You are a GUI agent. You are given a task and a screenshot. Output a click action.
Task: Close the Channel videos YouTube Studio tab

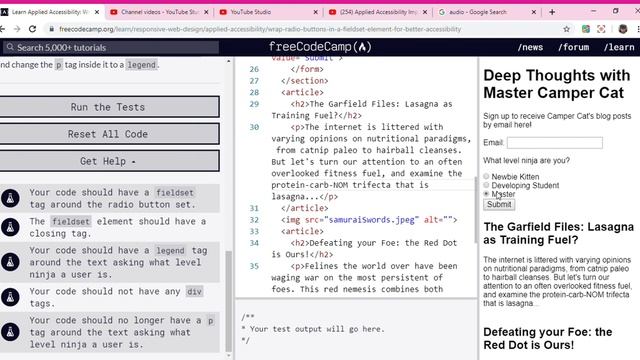pyautogui.click(x=206, y=12)
